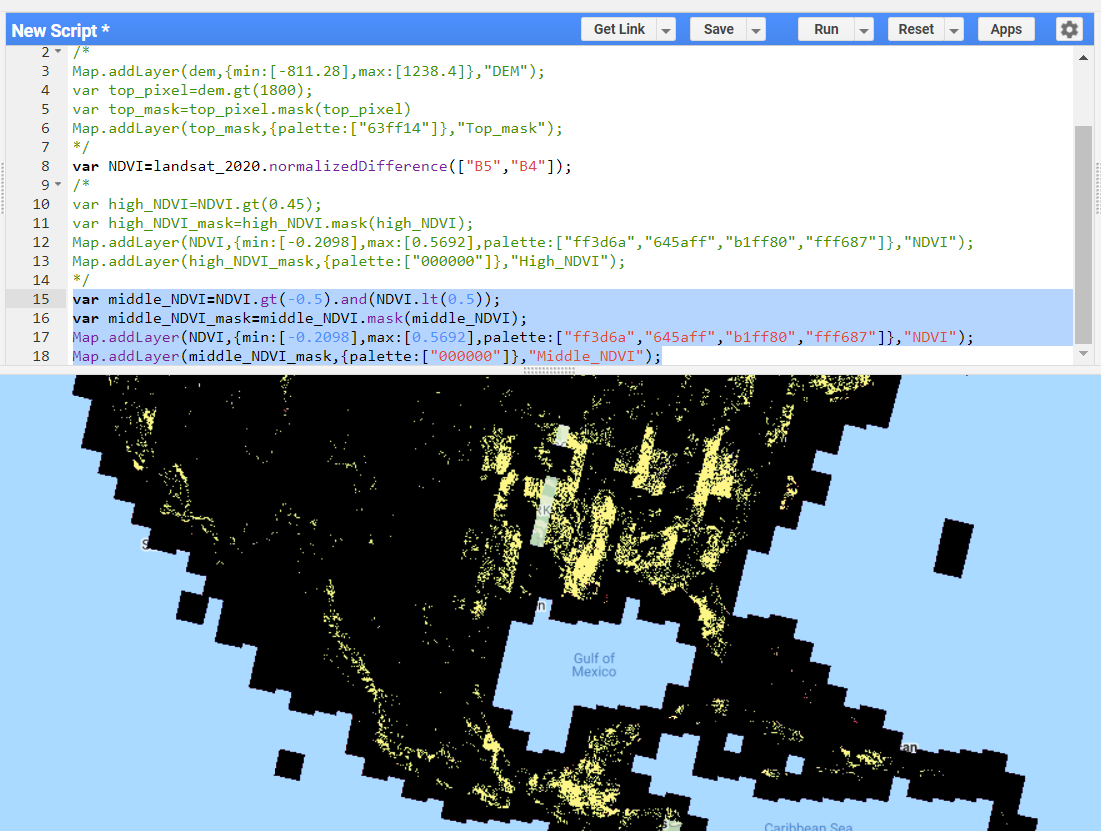Open the settings gear menu
Image resolution: width=1101 pixels, height=831 pixels.
1069,30
